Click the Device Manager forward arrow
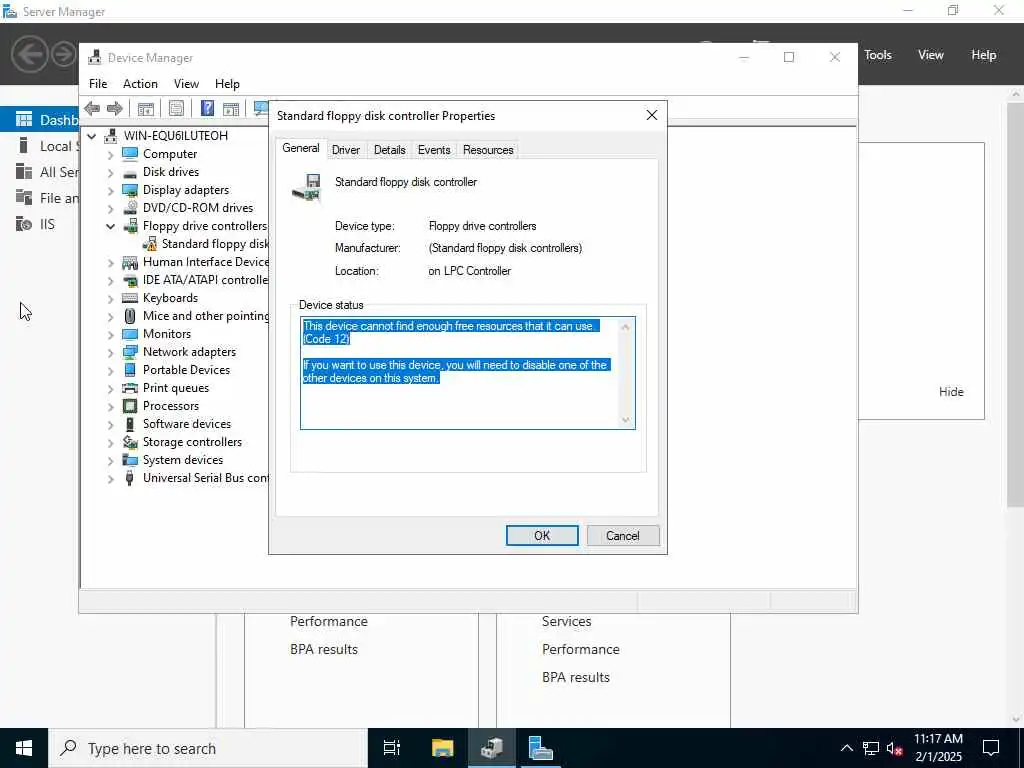Viewport: 1024px width, 768px height. (115, 108)
